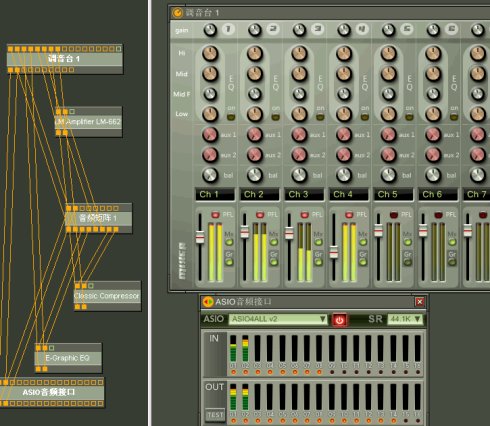Toggle the ASIO power button

pyautogui.click(x=339, y=320)
